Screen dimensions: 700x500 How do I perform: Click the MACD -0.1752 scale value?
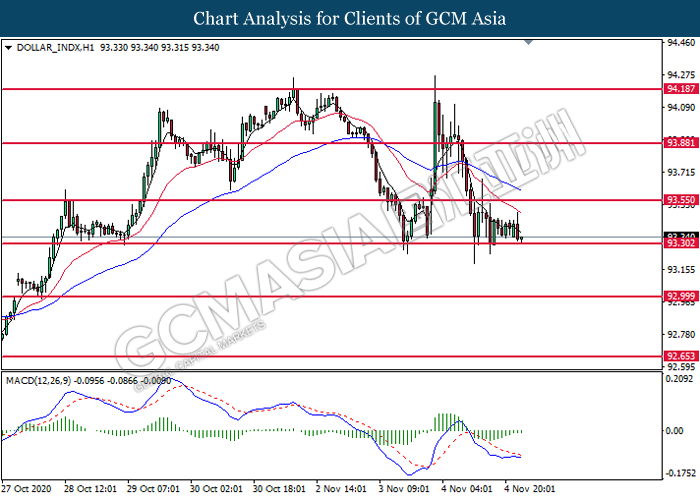click(x=680, y=473)
